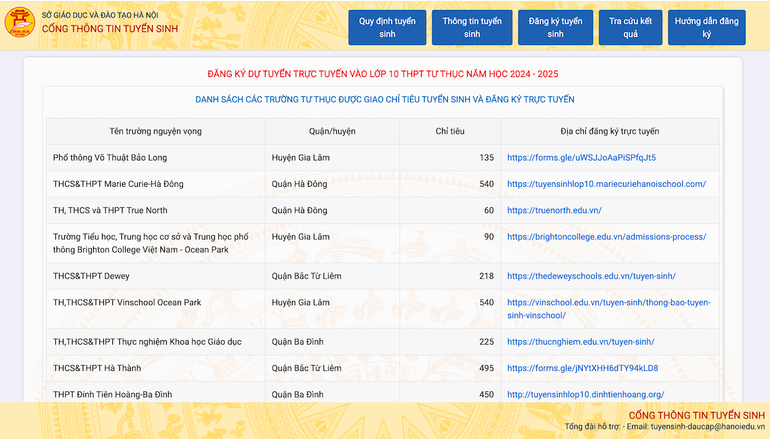Open Hướng dẫn đăng ký page
Screen dimensions: 770x439
706,27
